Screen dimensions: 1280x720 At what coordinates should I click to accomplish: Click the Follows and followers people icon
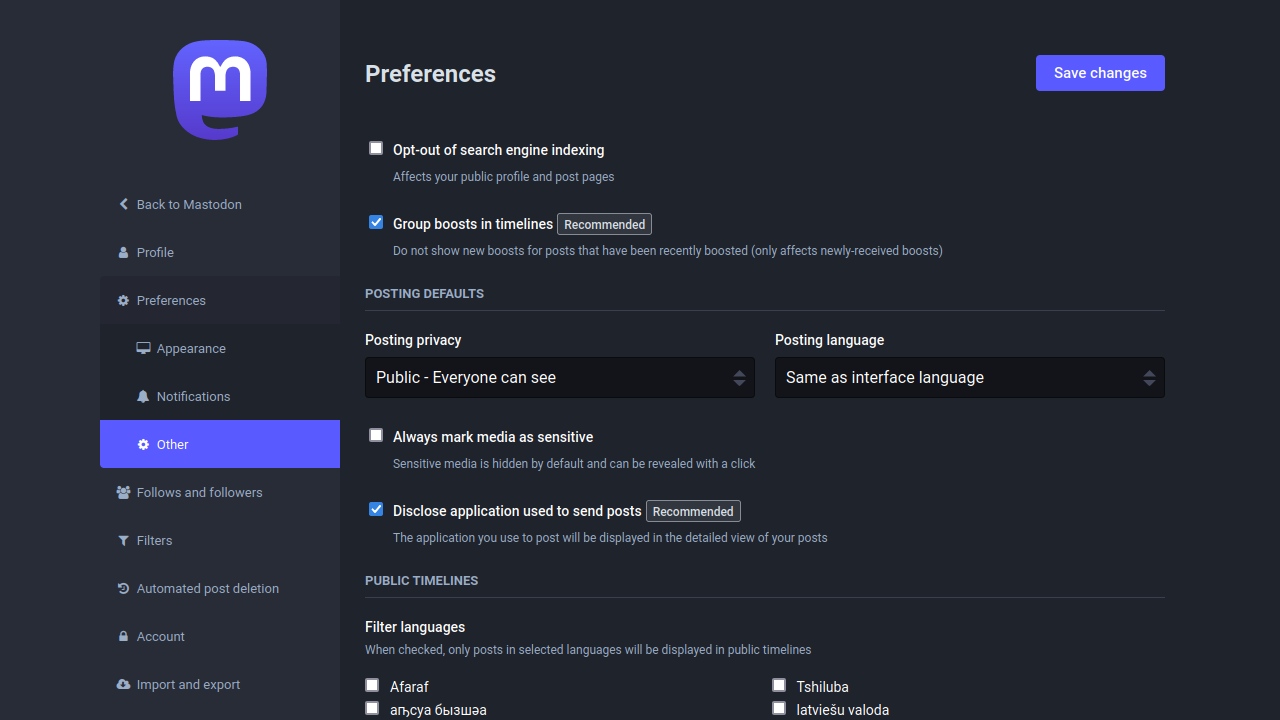coord(122,492)
